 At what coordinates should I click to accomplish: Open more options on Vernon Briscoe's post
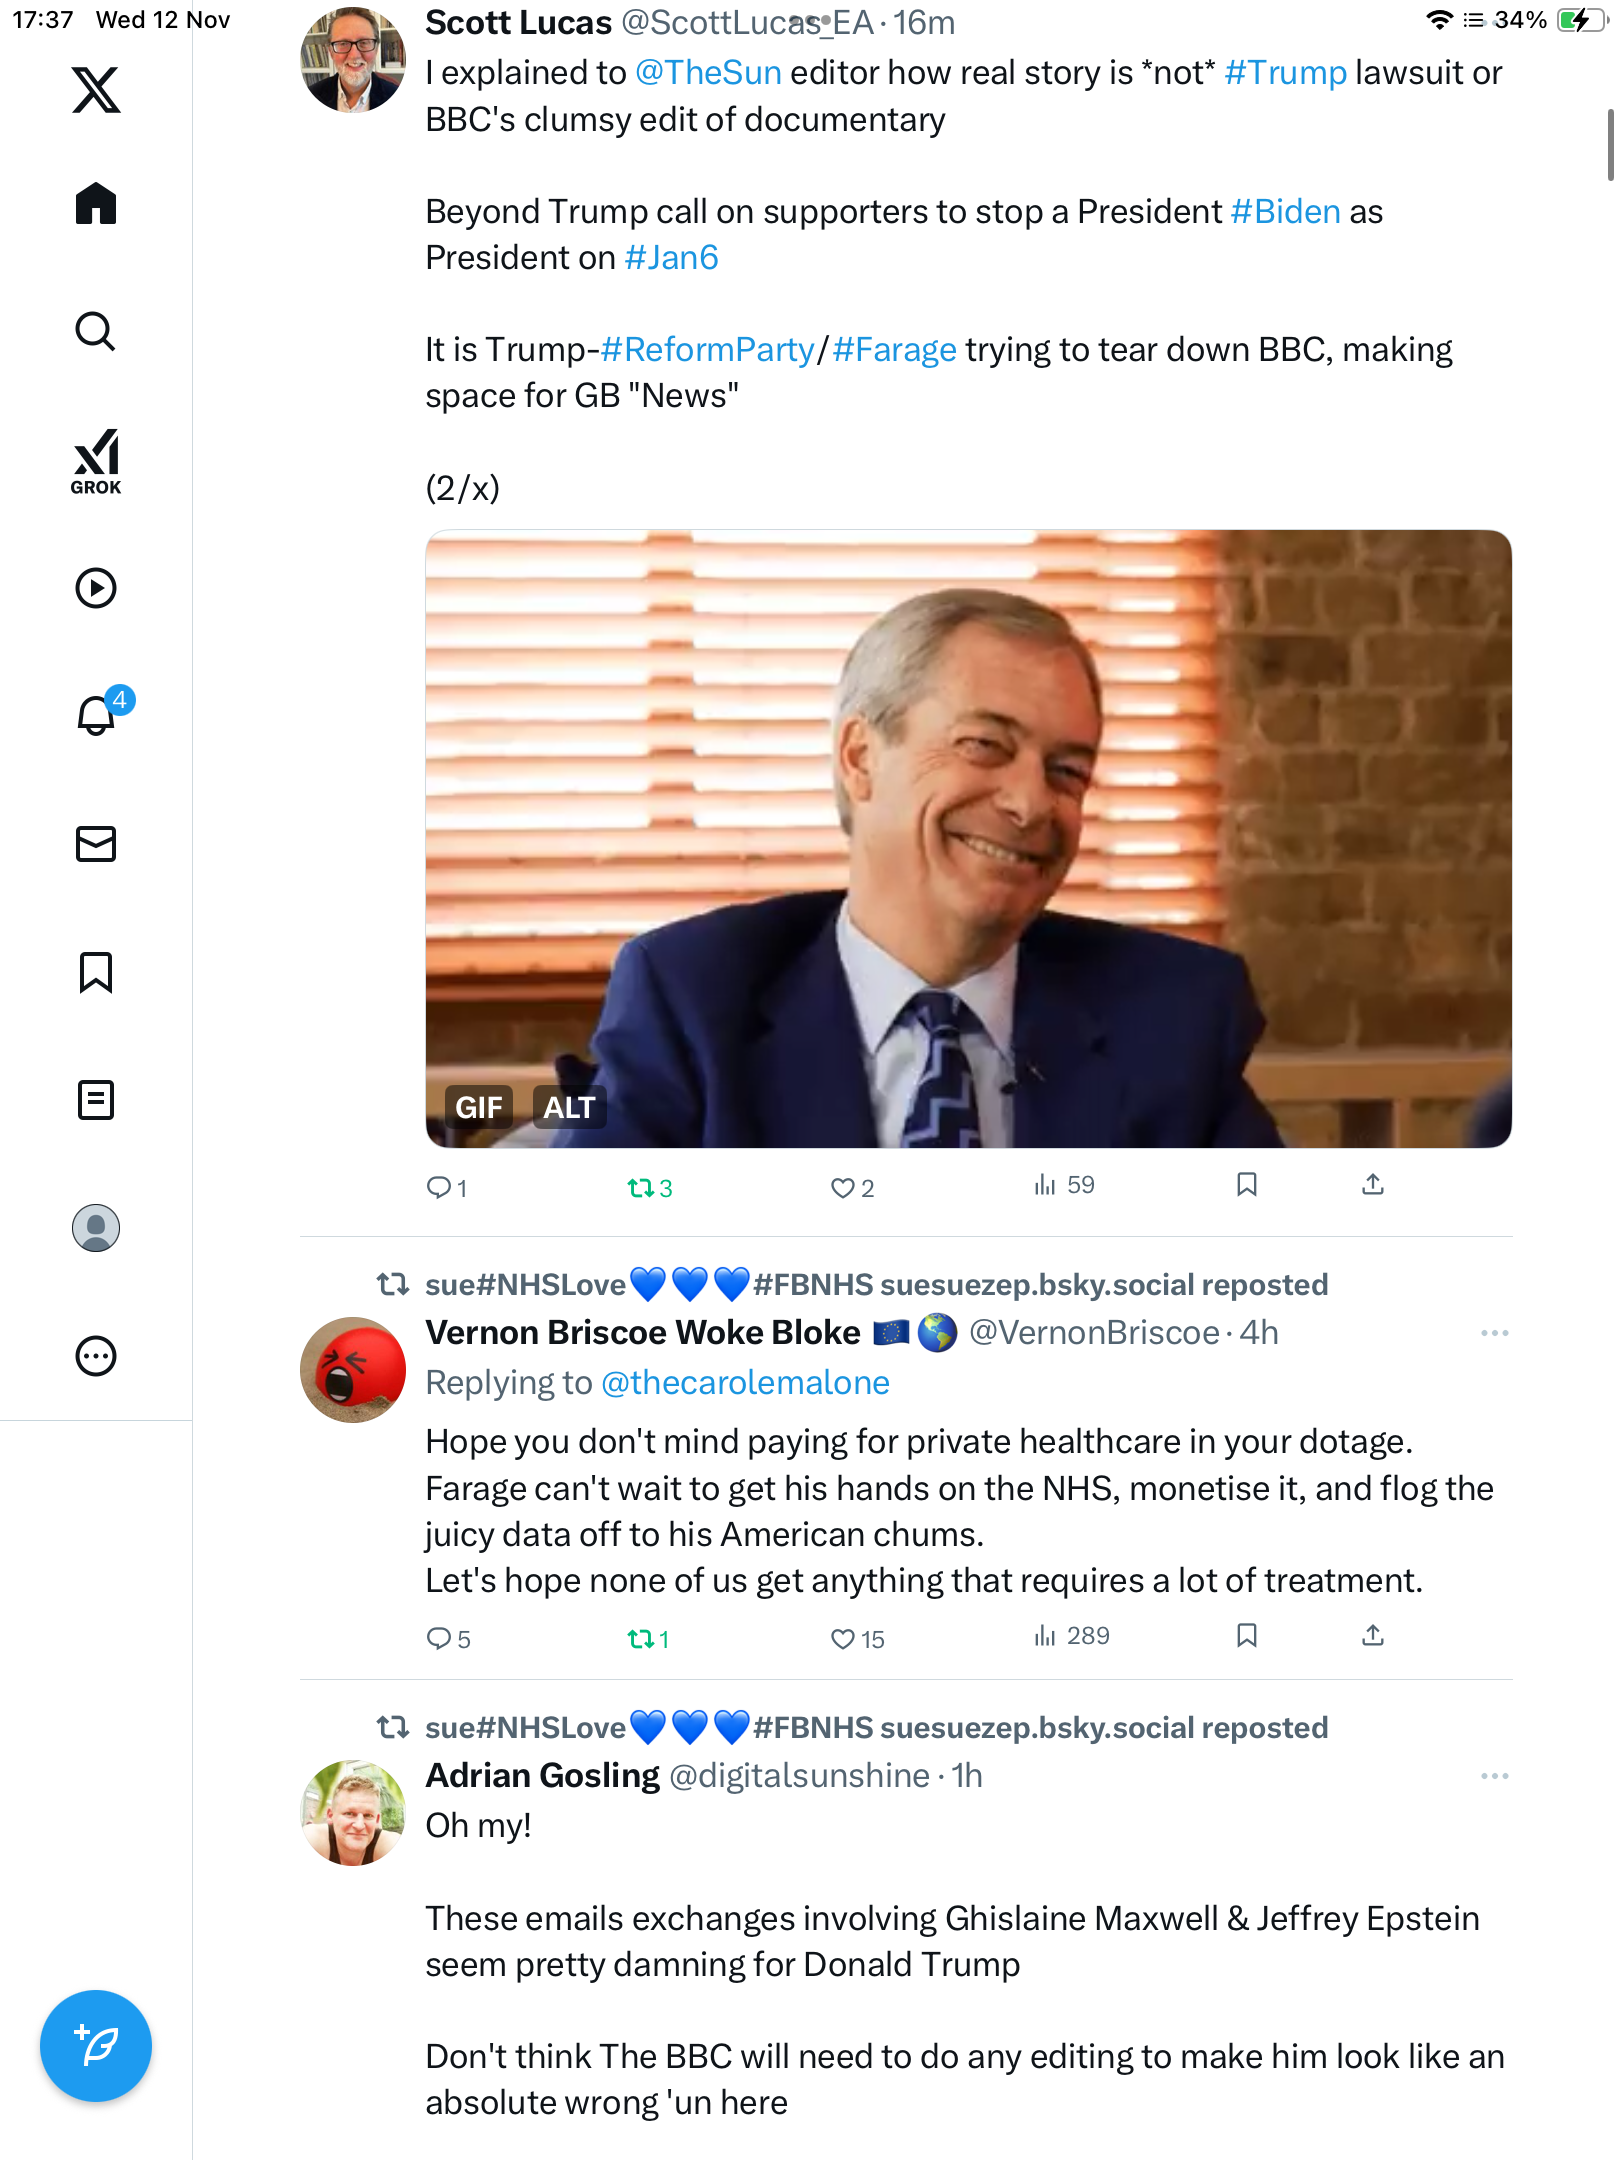click(1494, 1333)
